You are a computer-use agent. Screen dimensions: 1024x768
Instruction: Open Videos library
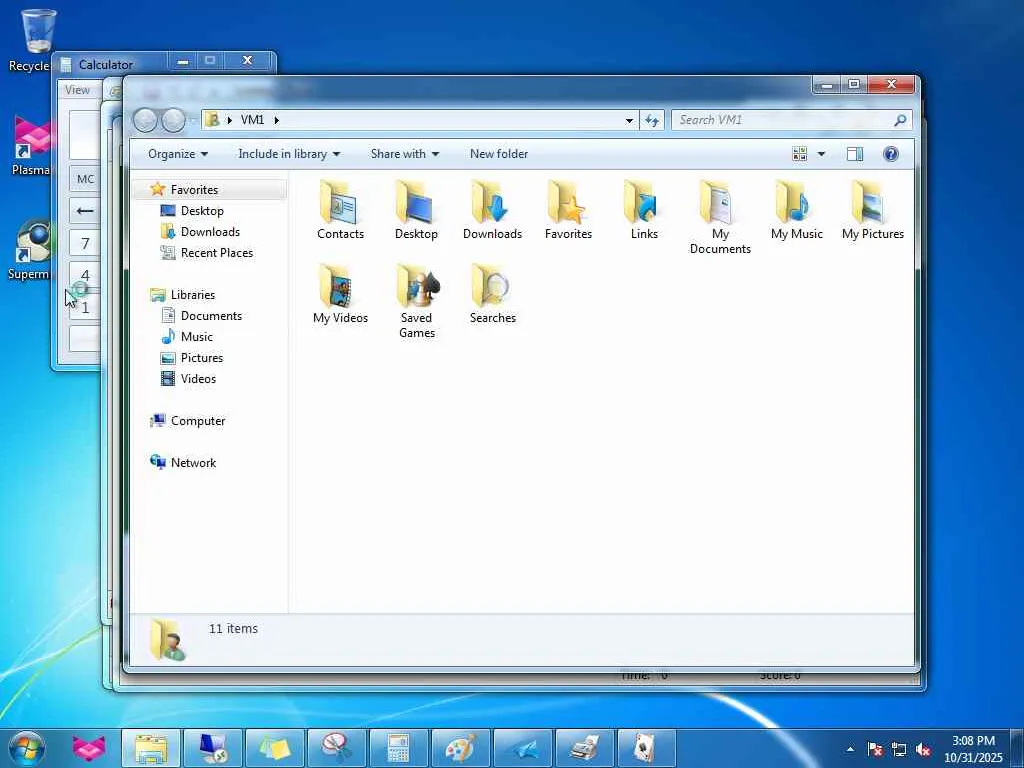(198, 379)
